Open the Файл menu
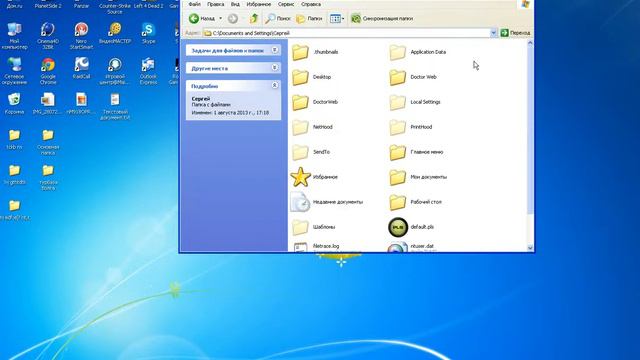 click(x=194, y=4)
